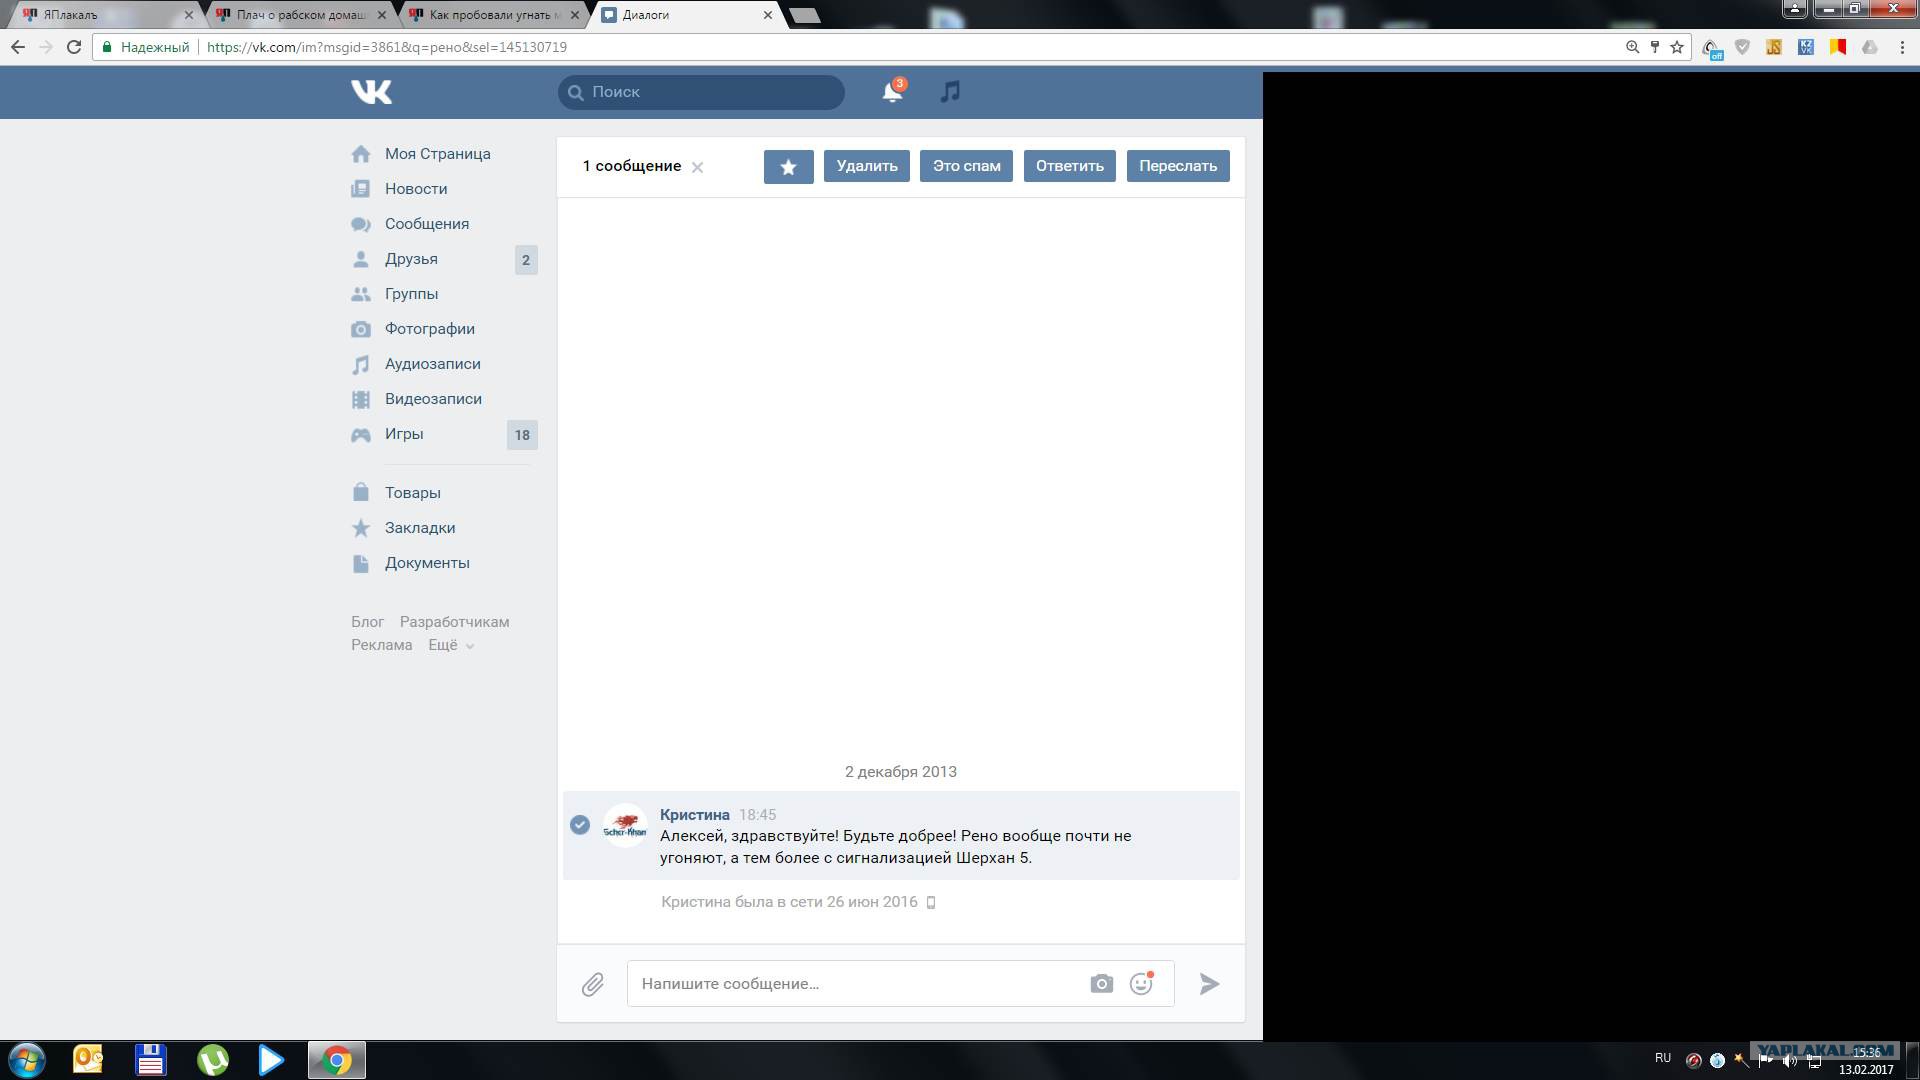Close the Диалоги browser tab
This screenshot has width=1920, height=1080.
(x=768, y=15)
